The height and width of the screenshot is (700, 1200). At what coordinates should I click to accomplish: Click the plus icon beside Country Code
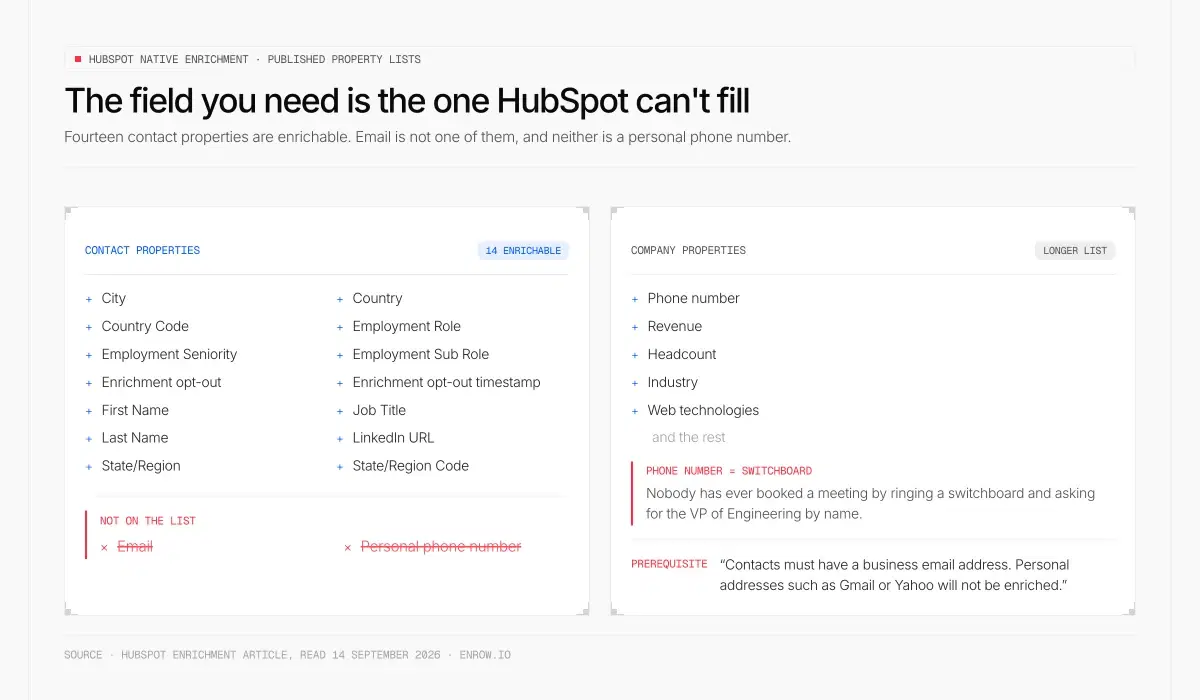coord(89,327)
